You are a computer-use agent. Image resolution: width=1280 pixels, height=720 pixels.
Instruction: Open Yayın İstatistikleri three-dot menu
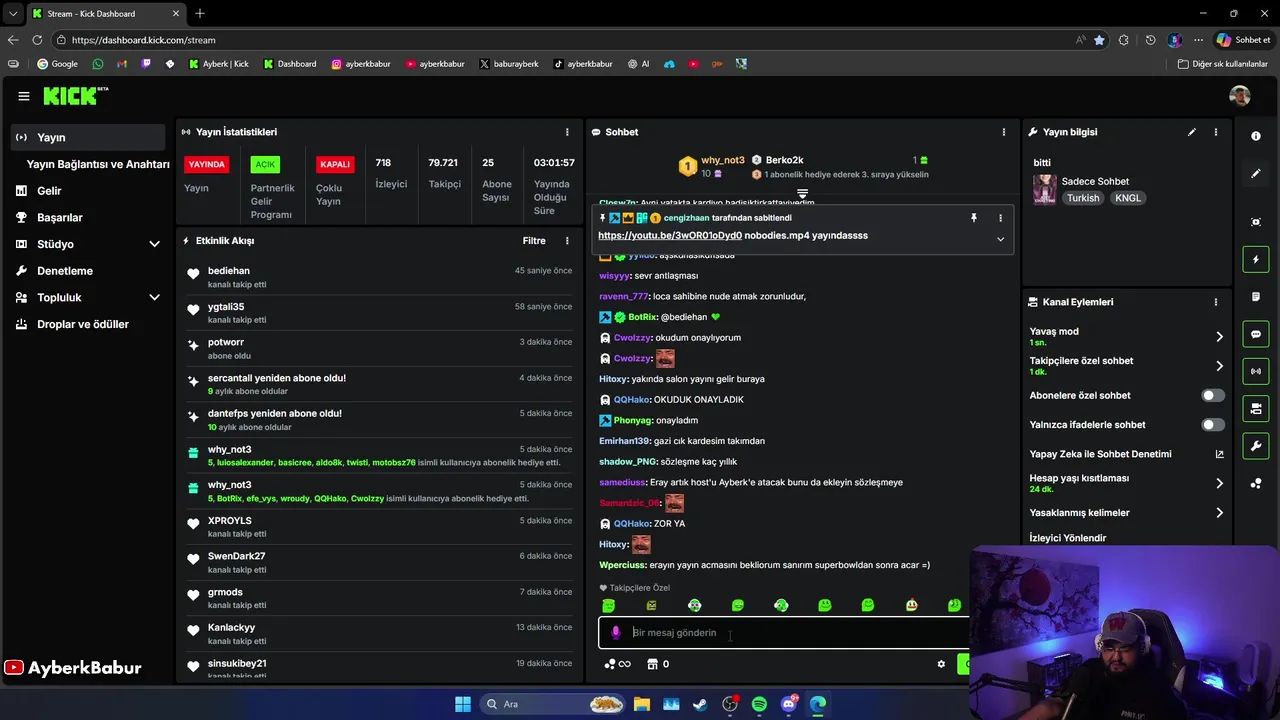point(567,132)
